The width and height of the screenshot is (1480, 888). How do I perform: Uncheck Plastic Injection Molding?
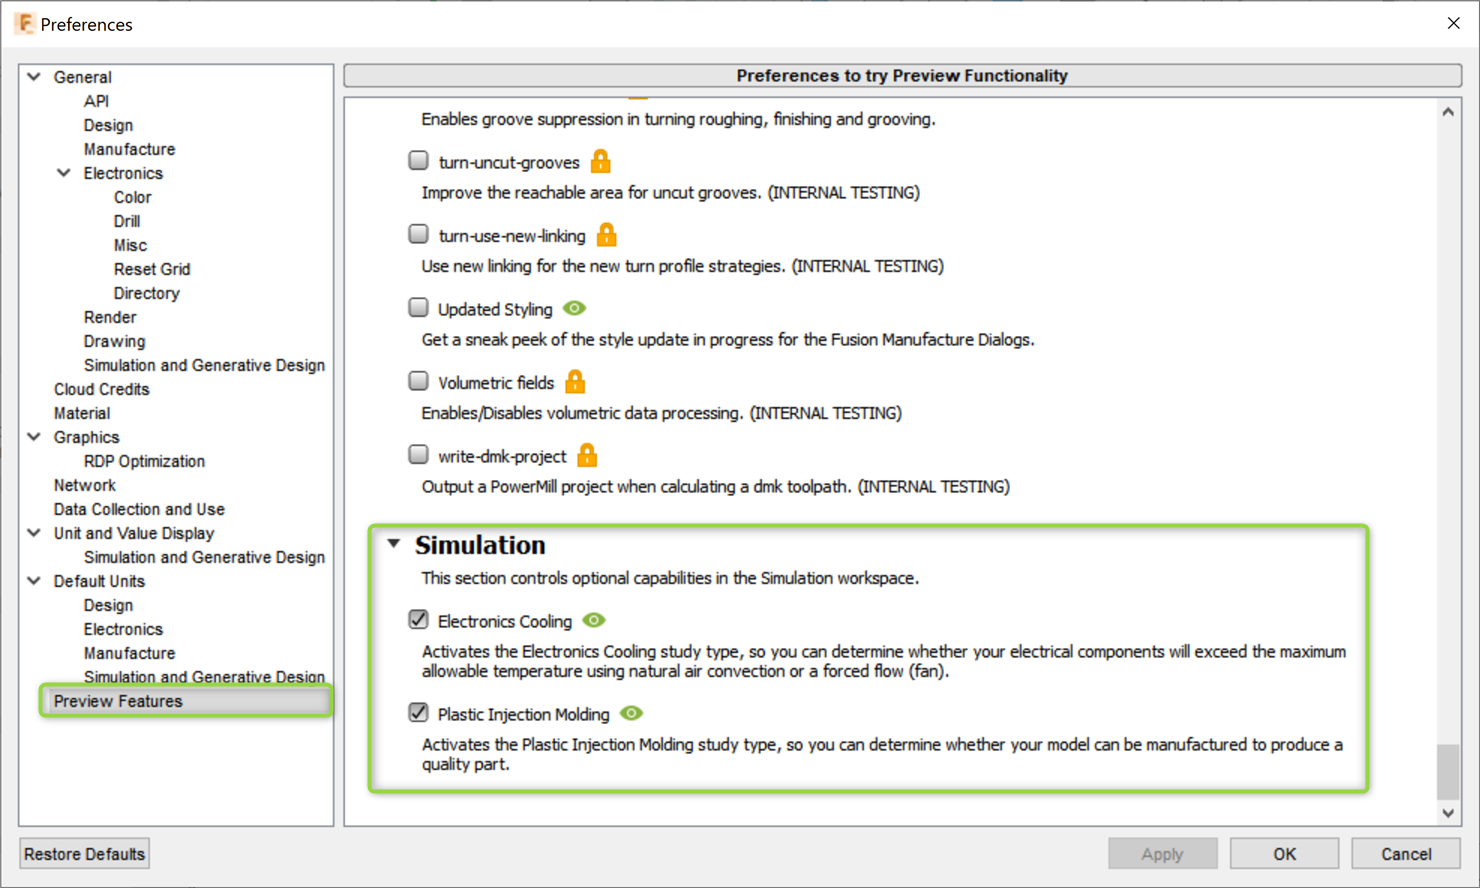(418, 713)
